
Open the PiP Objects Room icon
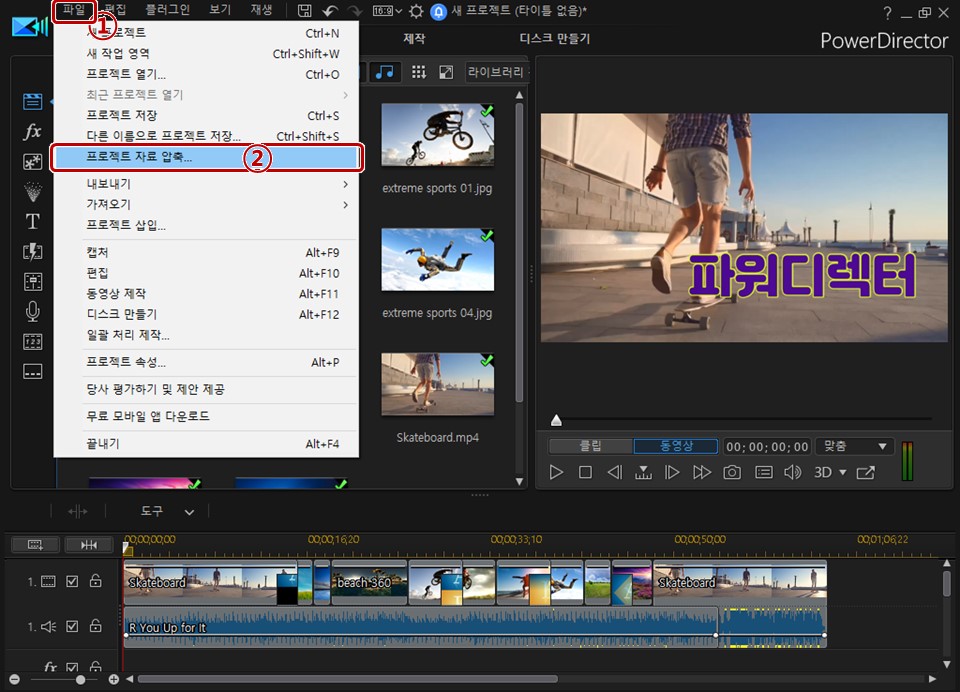pos(32,162)
